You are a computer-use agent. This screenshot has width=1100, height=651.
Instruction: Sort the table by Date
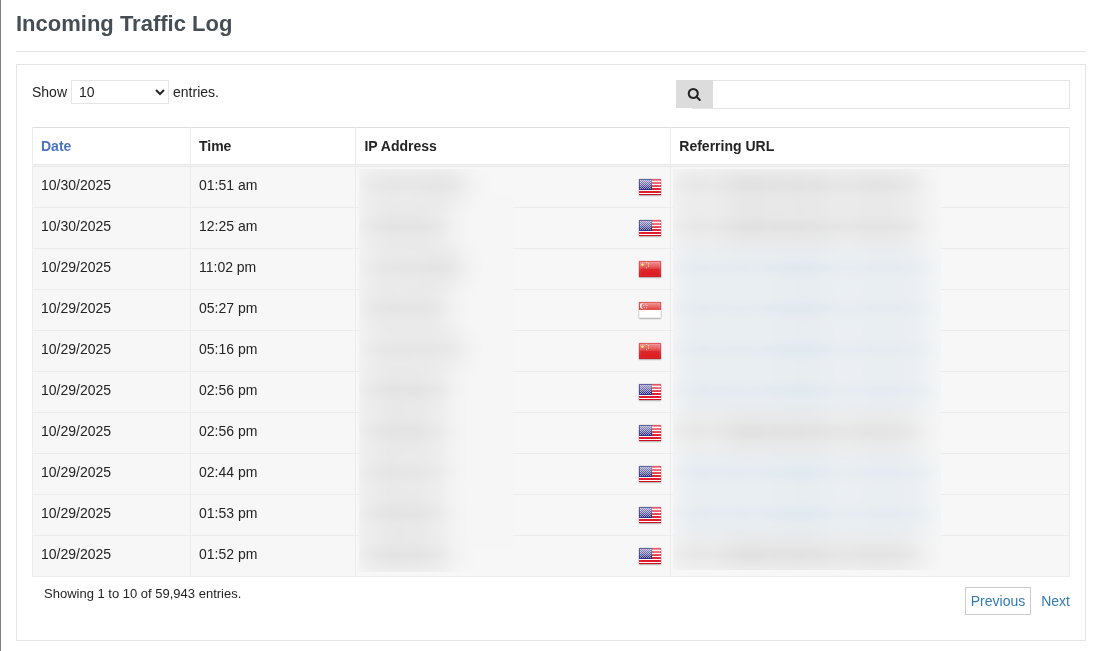[x=56, y=146]
